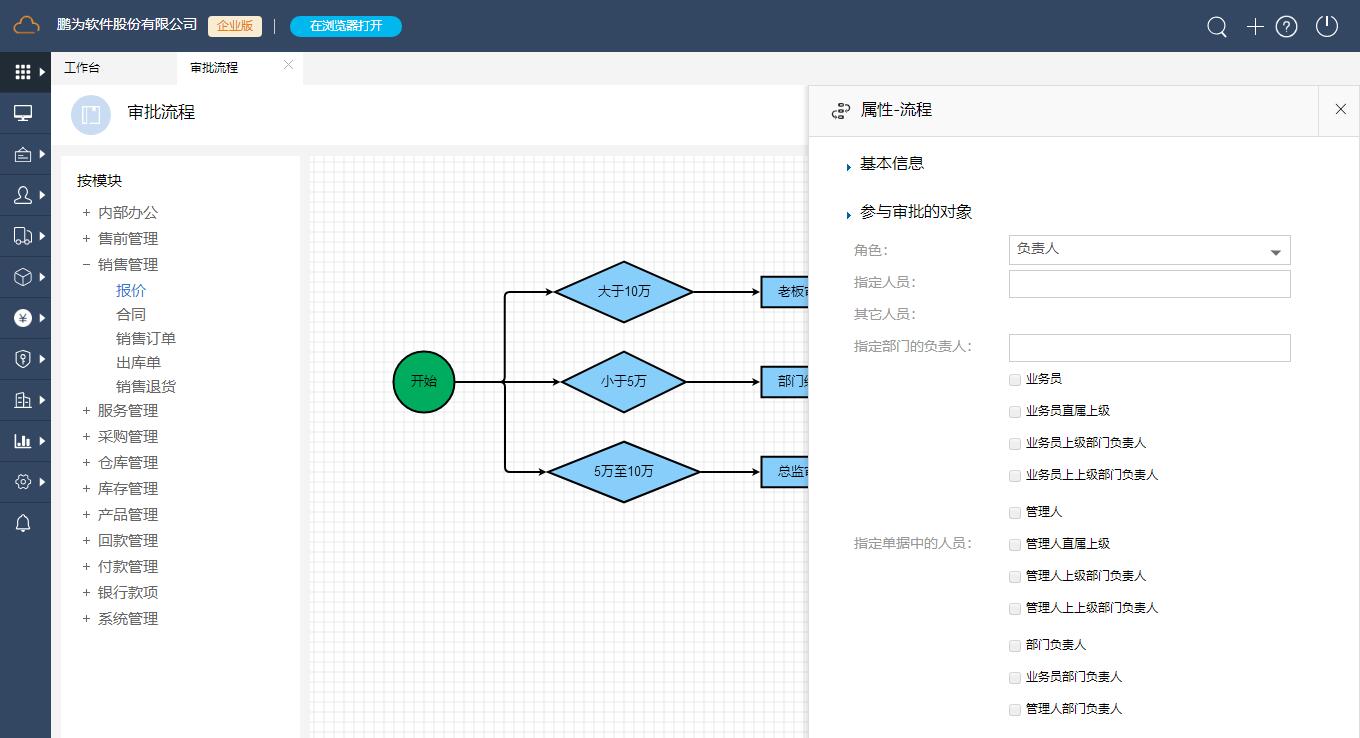
Task: Enable the 管理人 option
Action: (x=1014, y=512)
